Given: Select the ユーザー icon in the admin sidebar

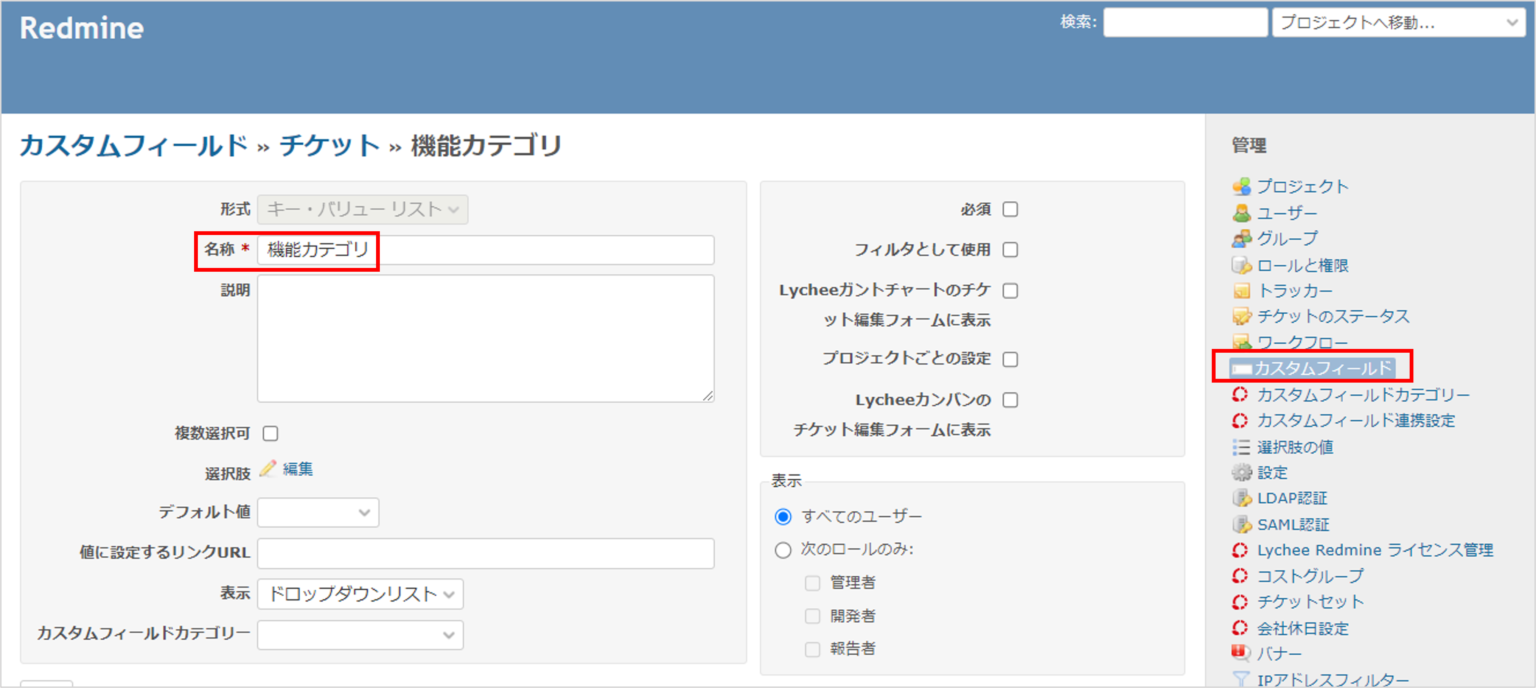Looking at the screenshot, I should [1240, 212].
